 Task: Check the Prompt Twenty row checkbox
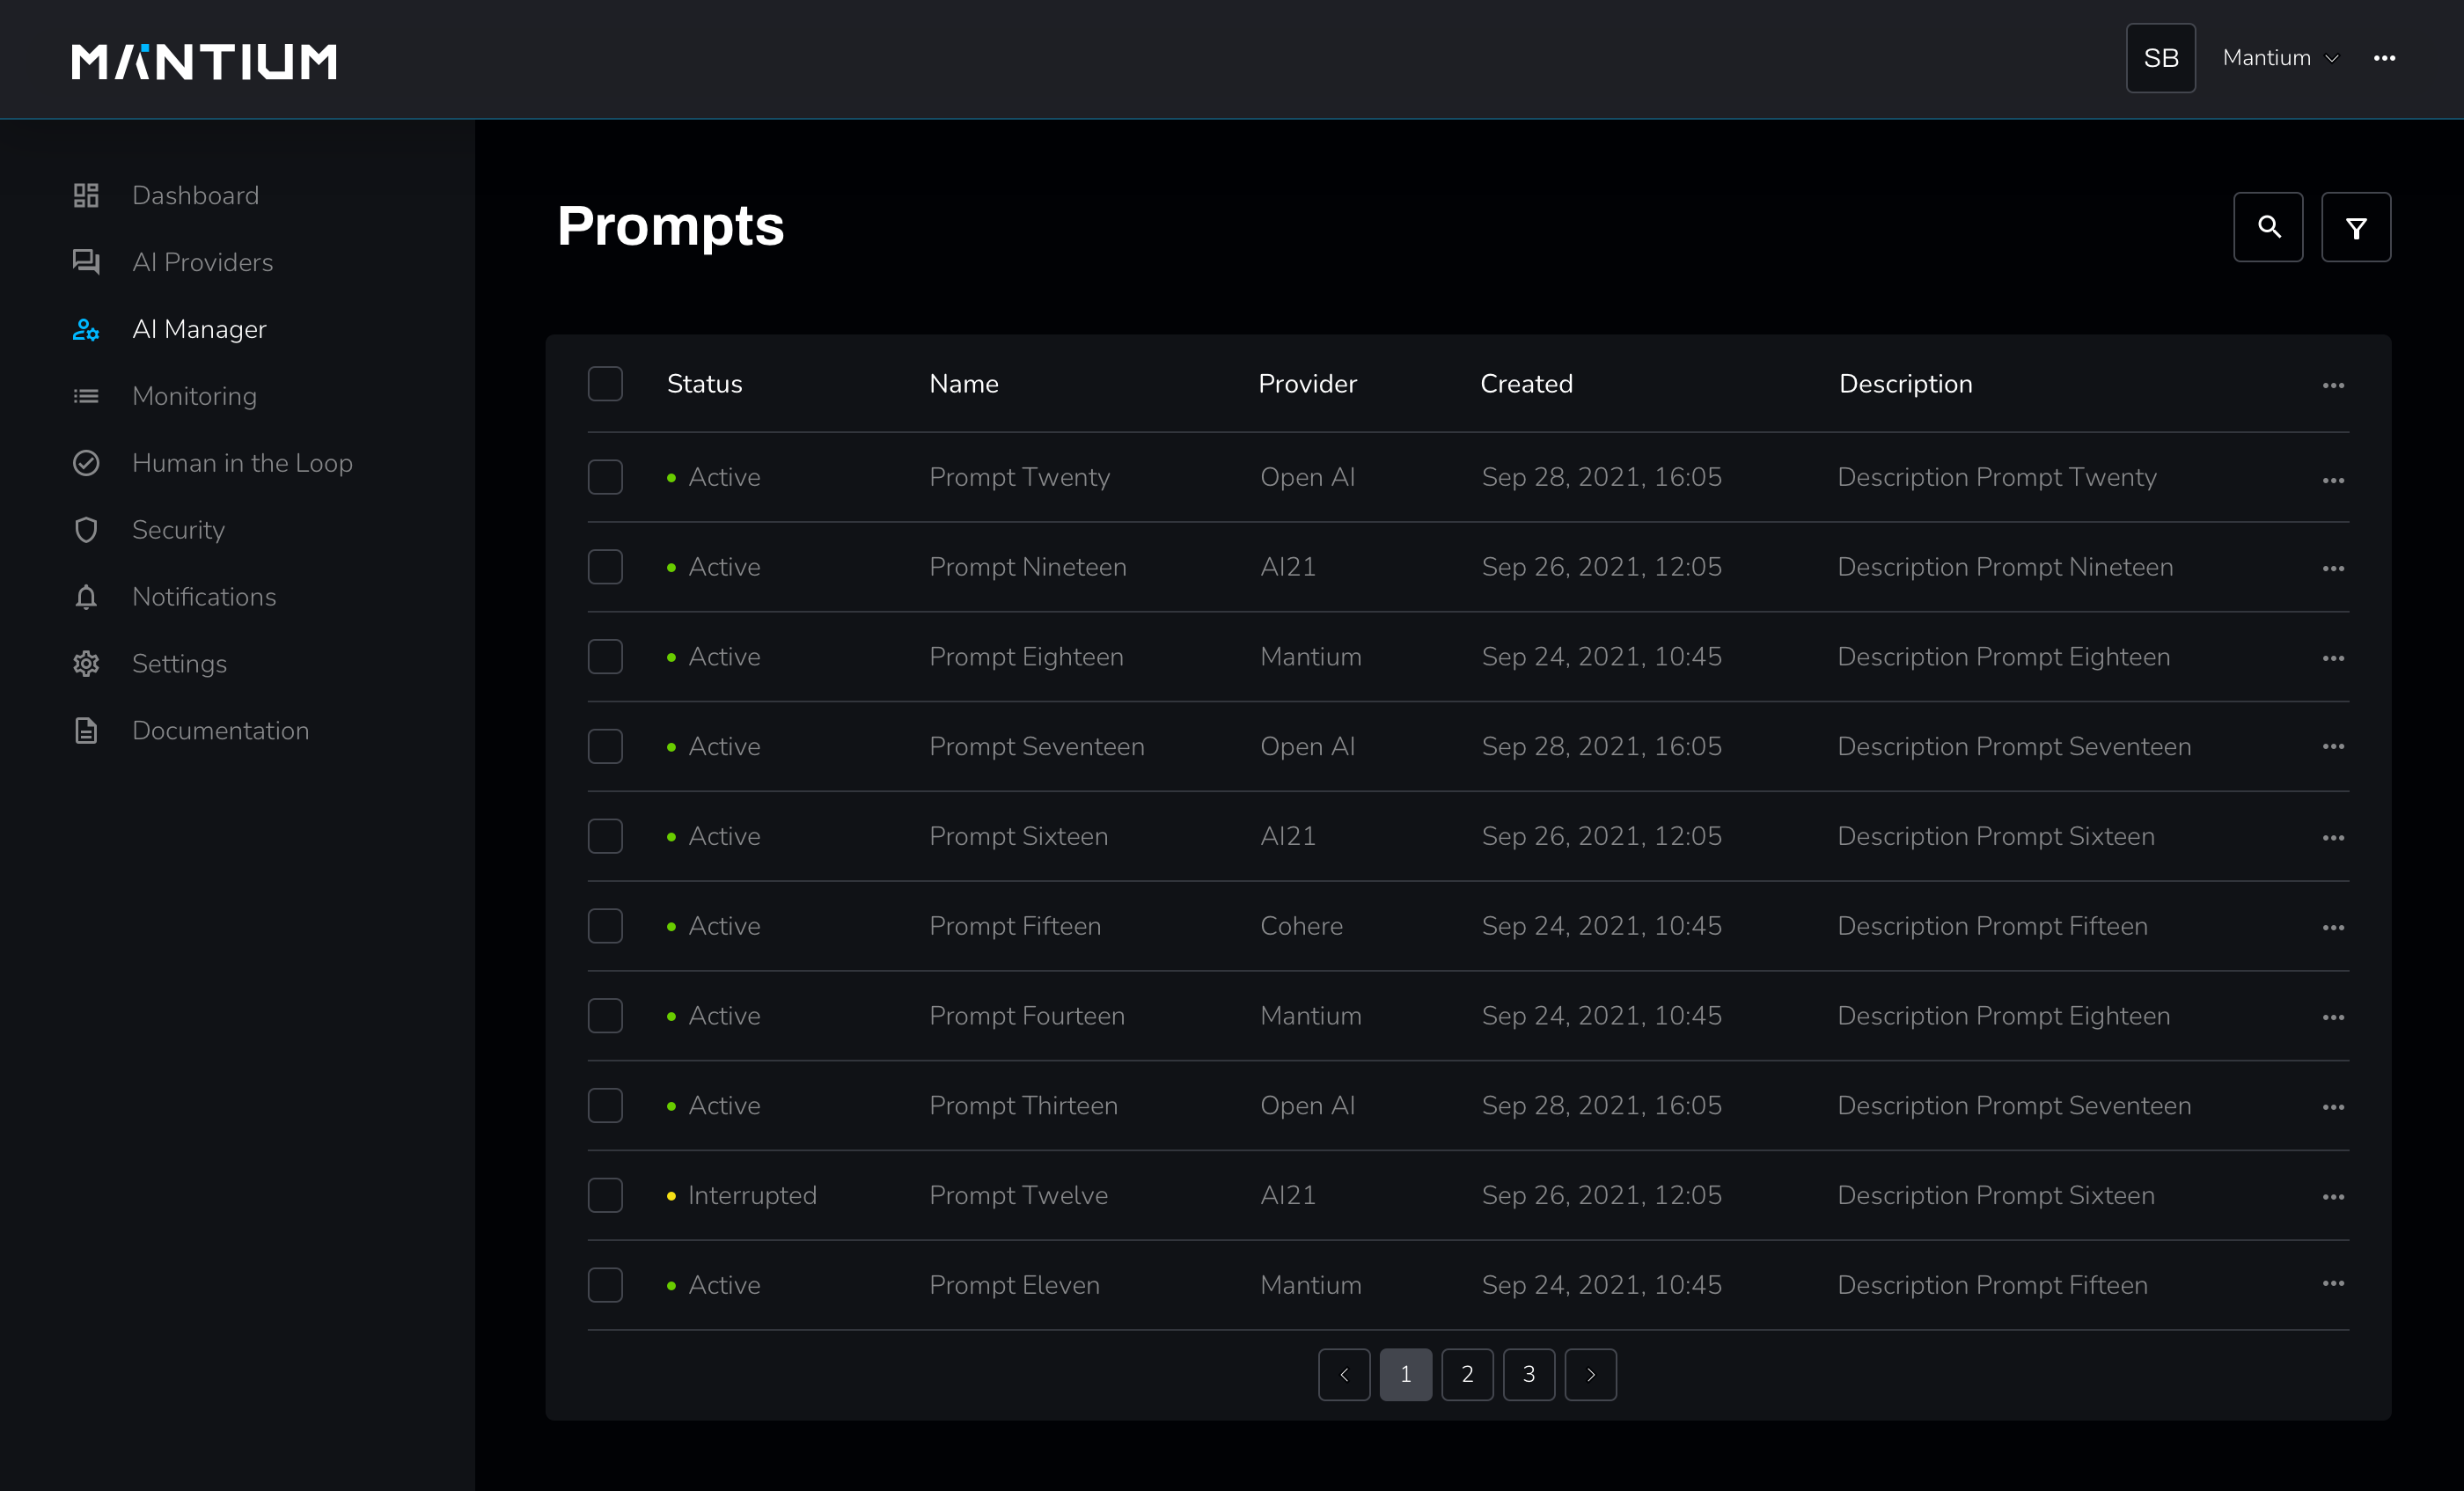pos(605,477)
